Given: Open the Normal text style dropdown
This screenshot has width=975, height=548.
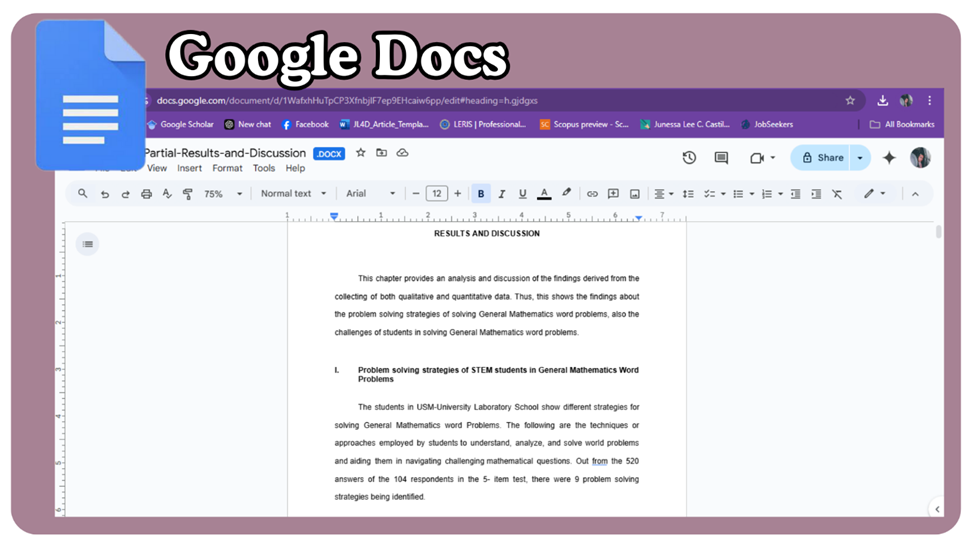Looking at the screenshot, I should pos(293,193).
